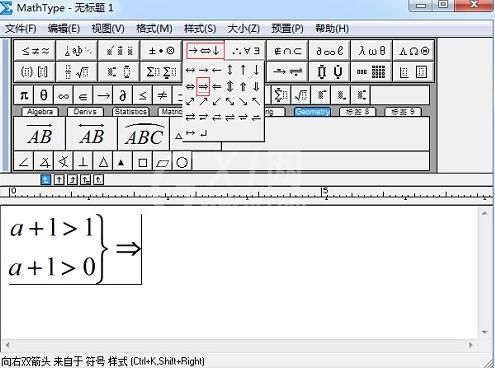Insert the partial derivative symbol from the small bar
The width and height of the screenshot is (495, 368).
pyautogui.click(x=123, y=96)
